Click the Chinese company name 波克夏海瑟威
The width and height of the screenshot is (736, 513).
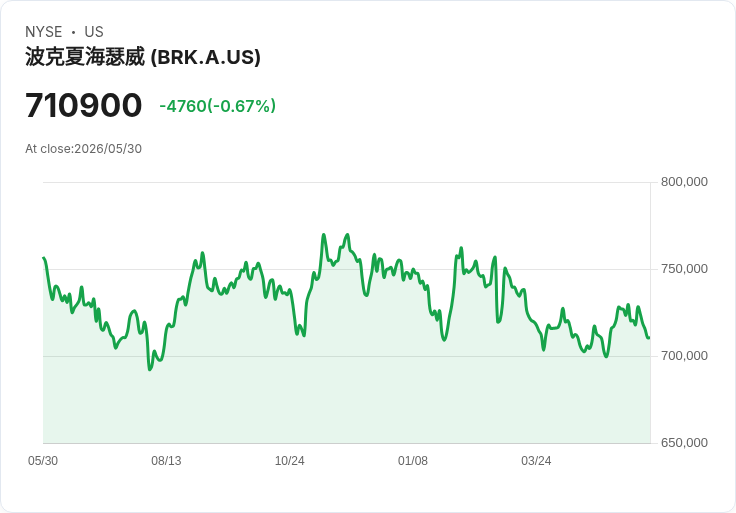(x=85, y=57)
